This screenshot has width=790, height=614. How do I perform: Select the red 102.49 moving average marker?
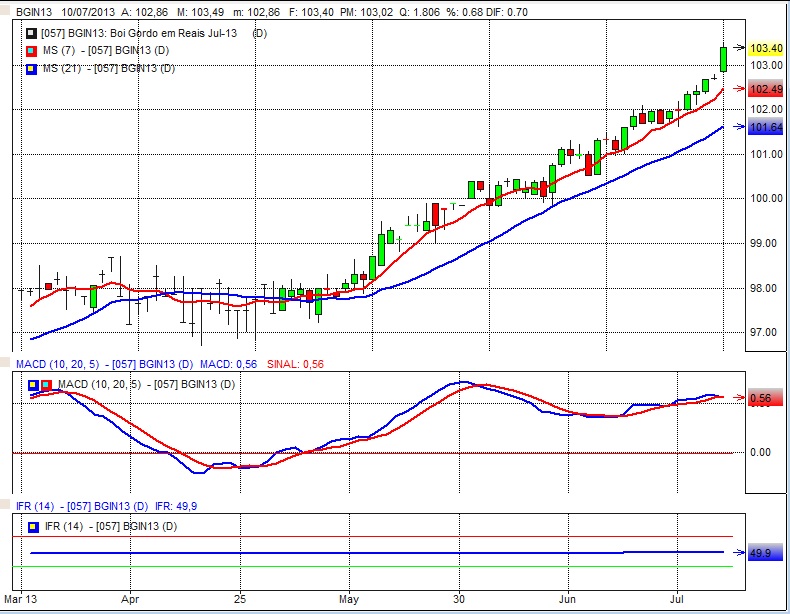point(765,89)
